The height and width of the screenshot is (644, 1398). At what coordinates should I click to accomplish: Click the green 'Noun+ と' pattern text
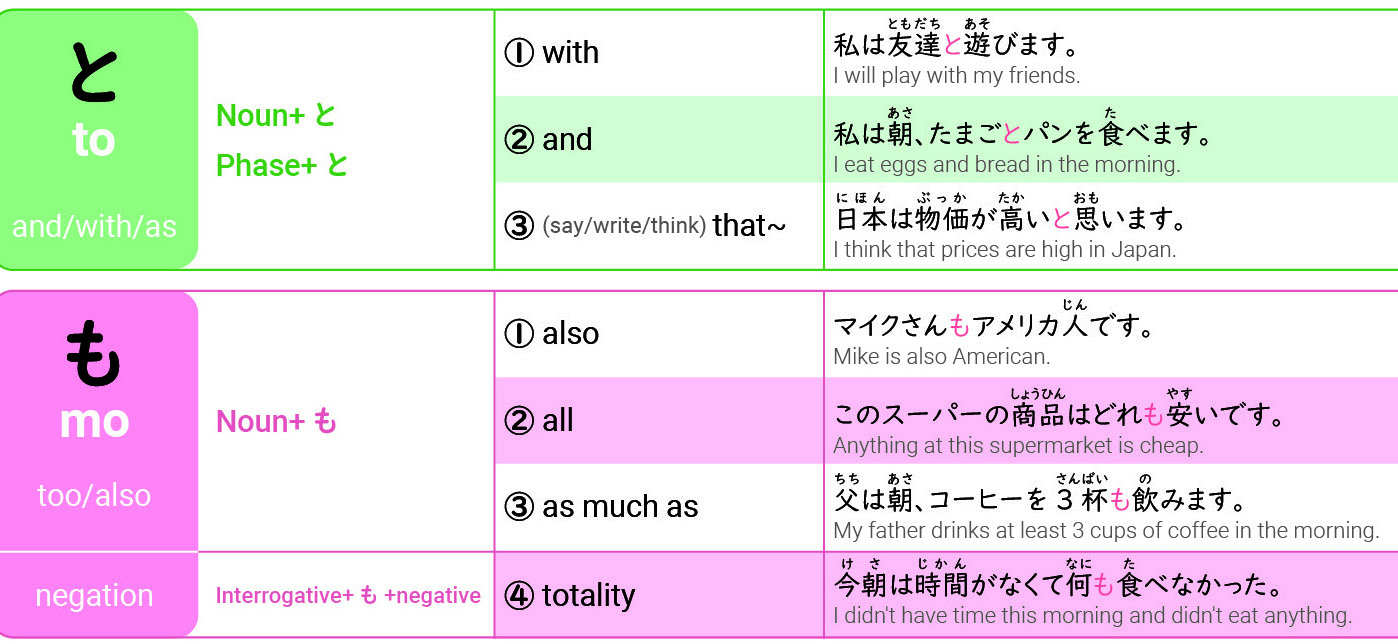[x=276, y=116]
